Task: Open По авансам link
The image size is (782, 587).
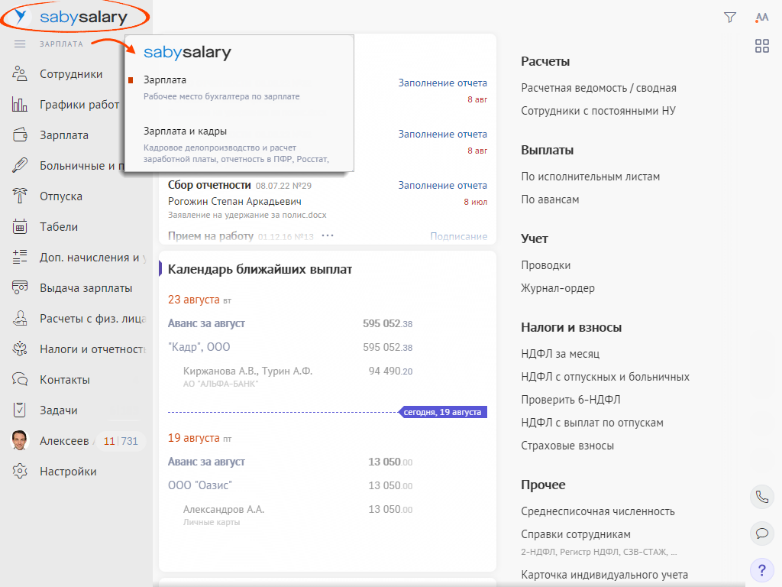Action: point(550,199)
